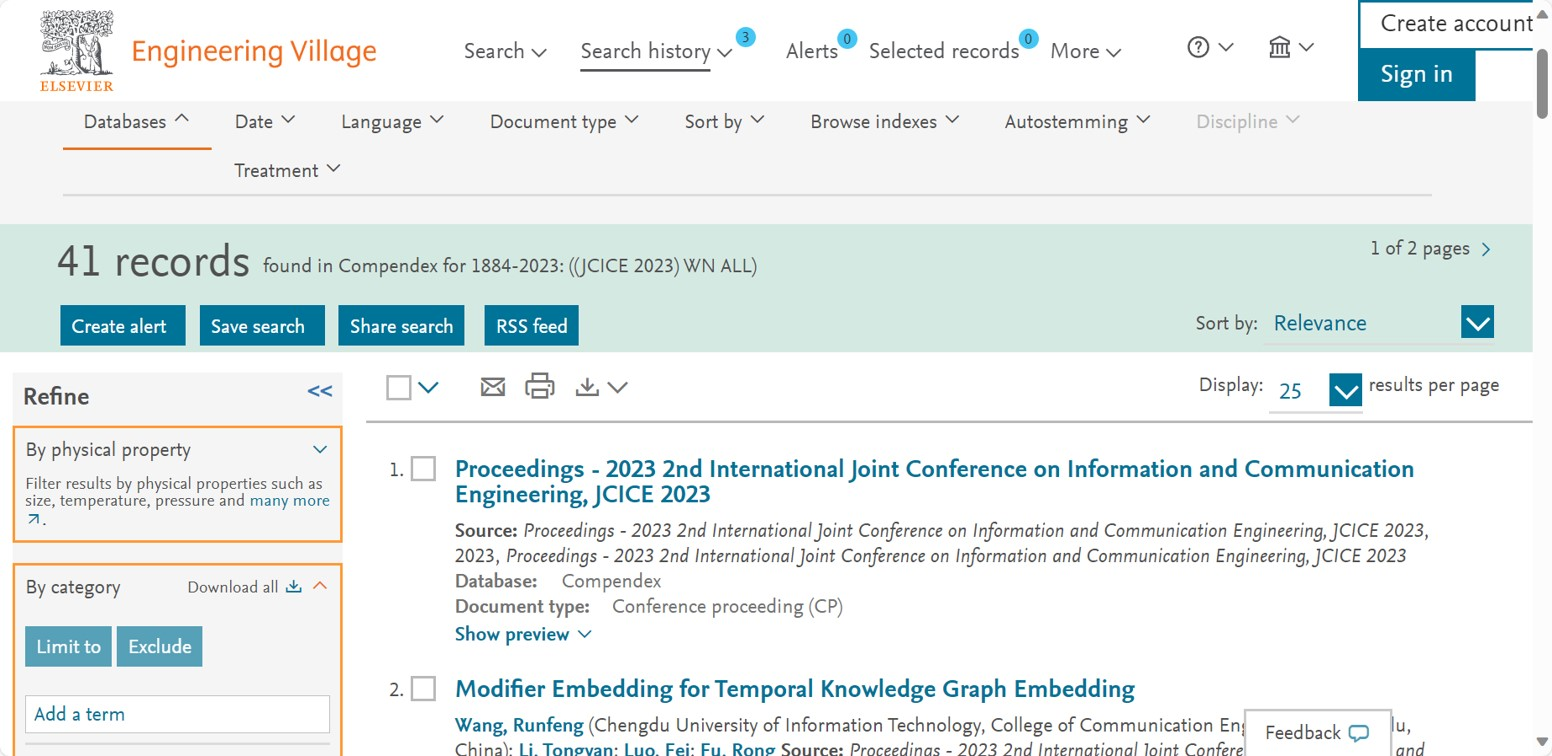Image resolution: width=1552 pixels, height=756 pixels.
Task: Click the Create alert button
Action: point(123,326)
